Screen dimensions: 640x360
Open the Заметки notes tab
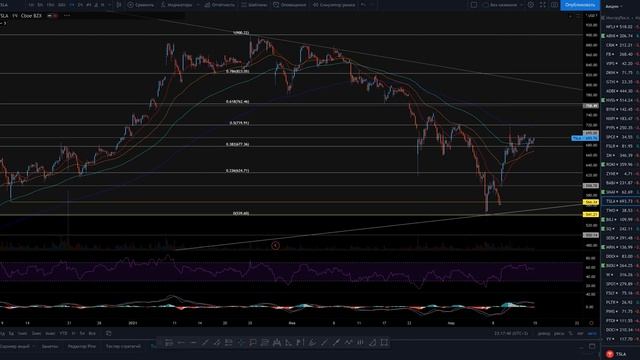[50, 346]
